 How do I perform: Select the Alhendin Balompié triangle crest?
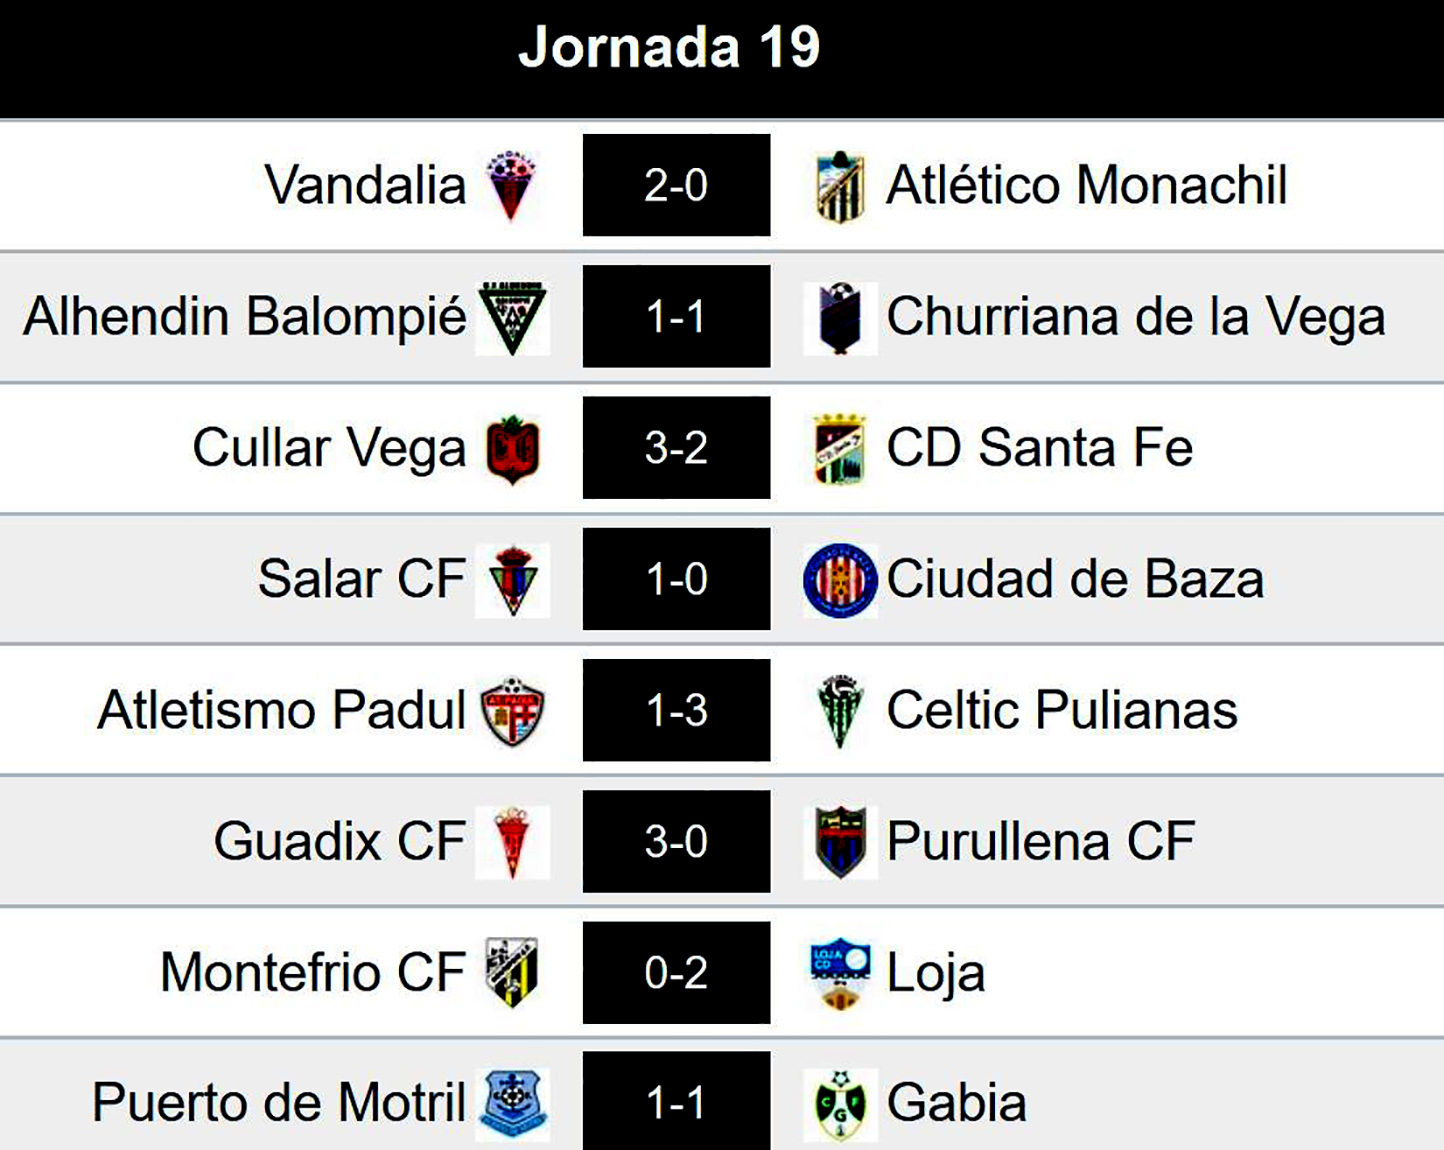512,317
